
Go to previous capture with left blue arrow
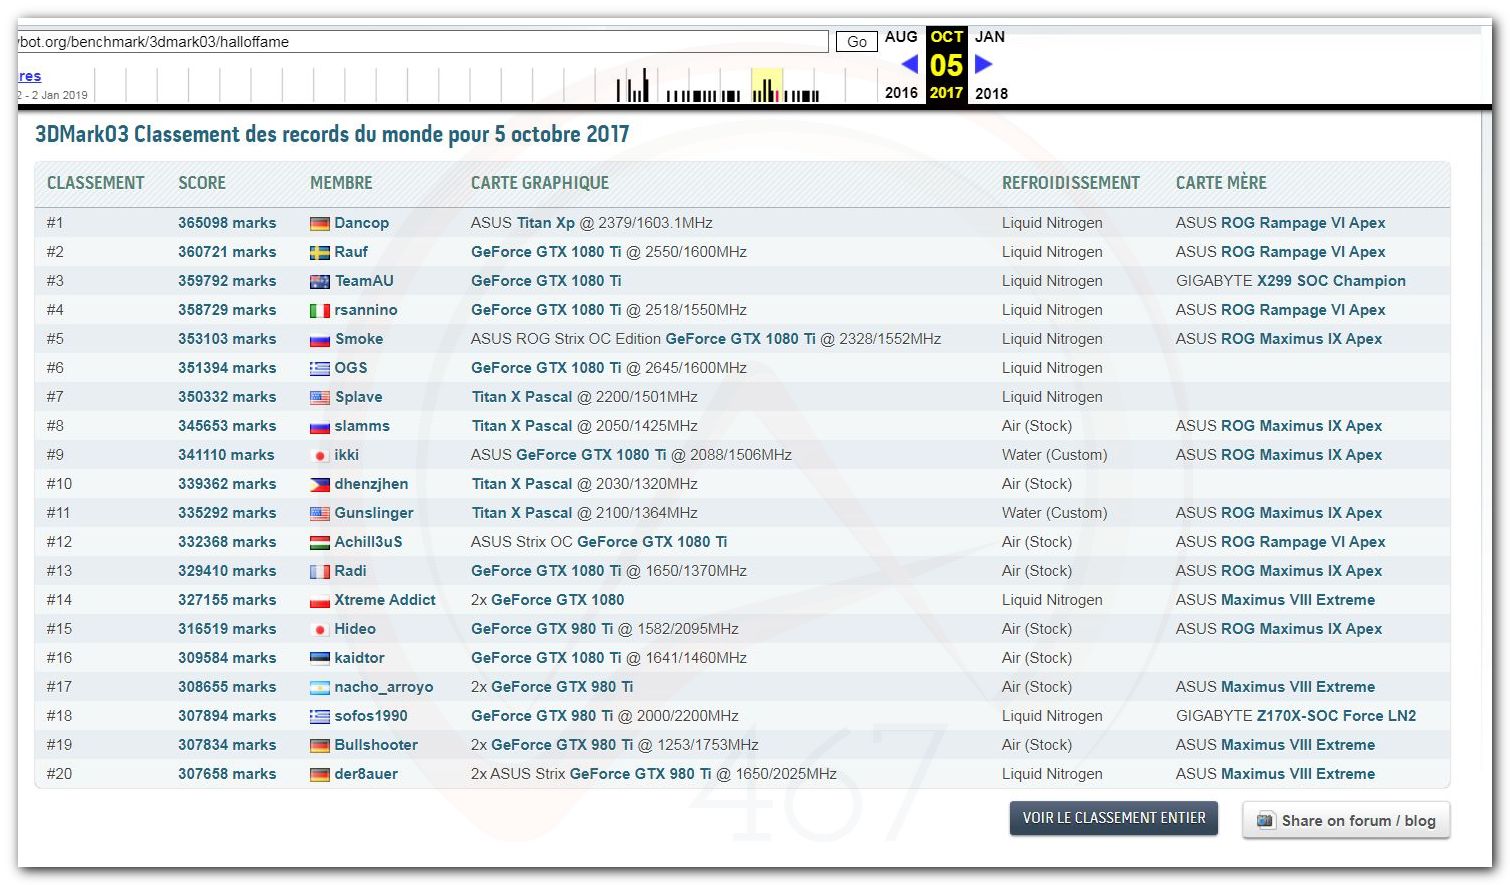click(909, 64)
